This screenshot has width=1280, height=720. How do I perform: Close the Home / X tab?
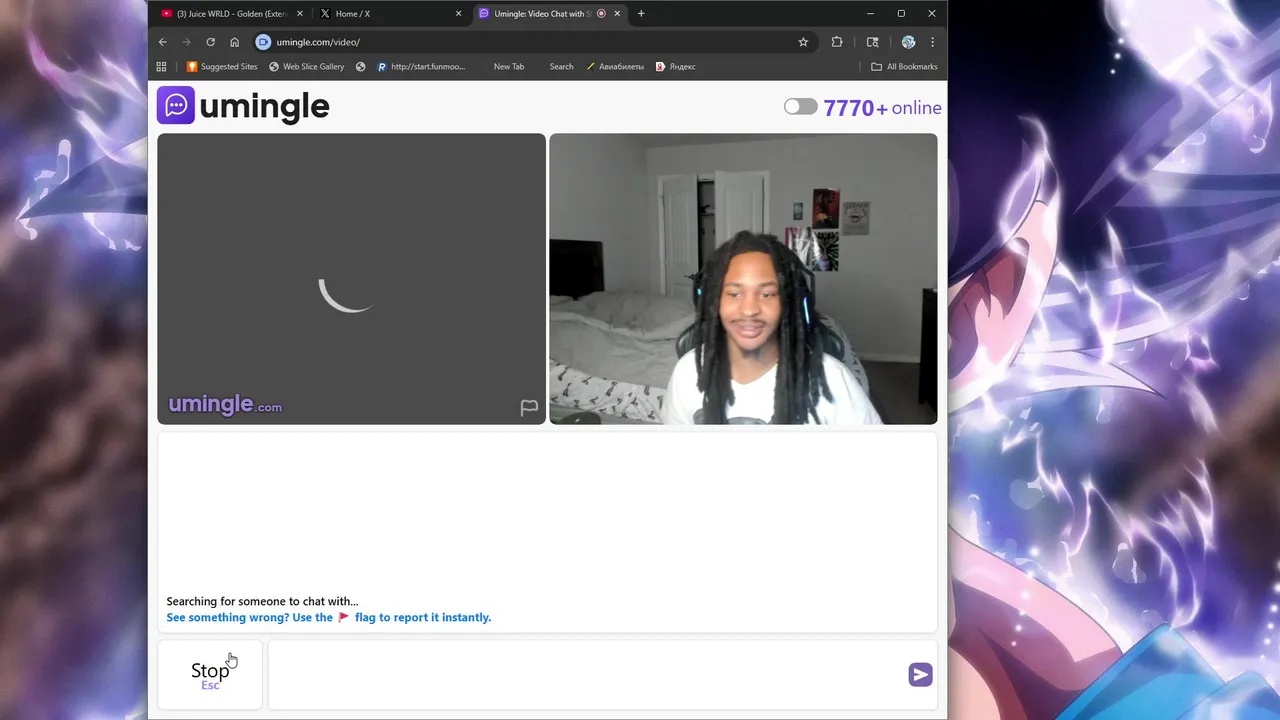pyautogui.click(x=459, y=14)
